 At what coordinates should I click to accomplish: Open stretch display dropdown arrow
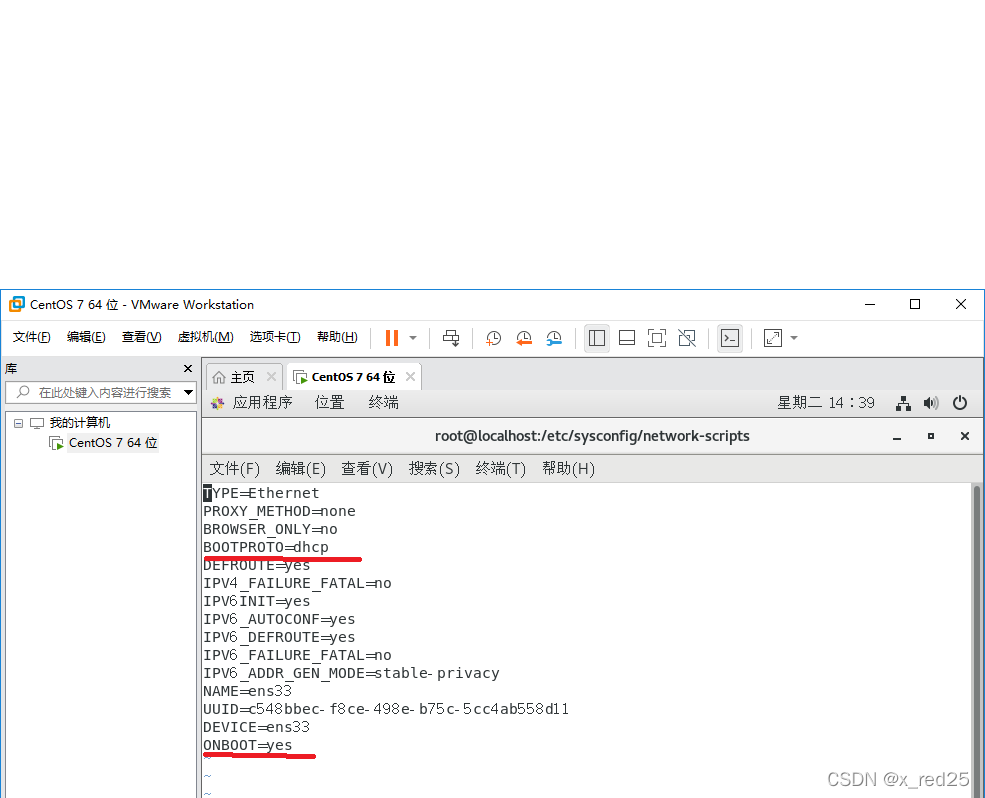794,338
